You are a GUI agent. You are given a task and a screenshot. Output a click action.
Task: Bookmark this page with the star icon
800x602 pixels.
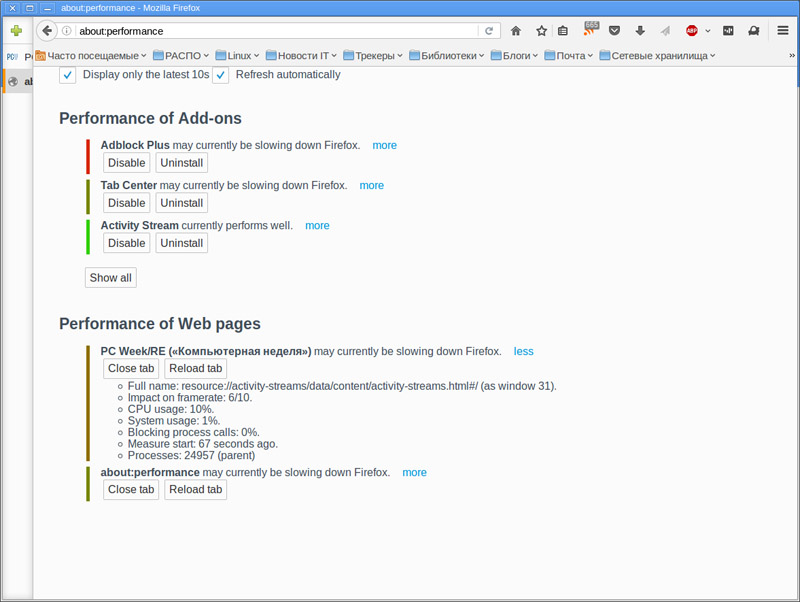coord(541,31)
